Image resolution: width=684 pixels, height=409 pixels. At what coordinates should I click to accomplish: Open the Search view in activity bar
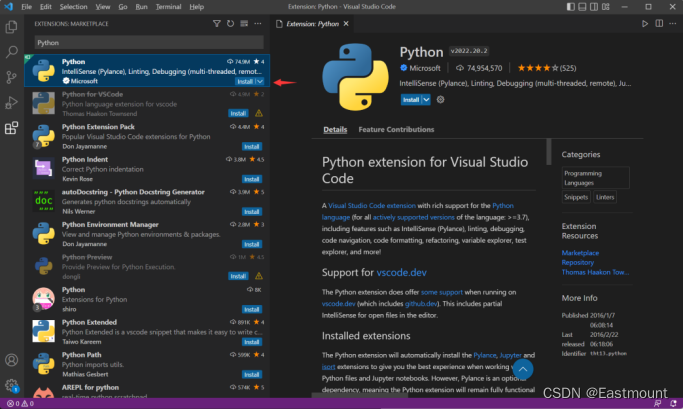click(x=12, y=50)
